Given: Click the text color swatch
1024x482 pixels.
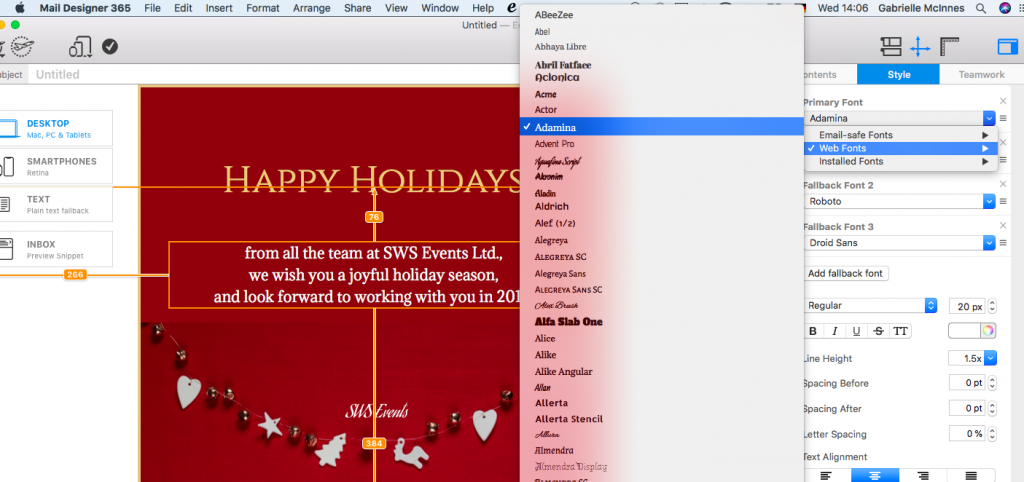Looking at the screenshot, I should (x=964, y=330).
